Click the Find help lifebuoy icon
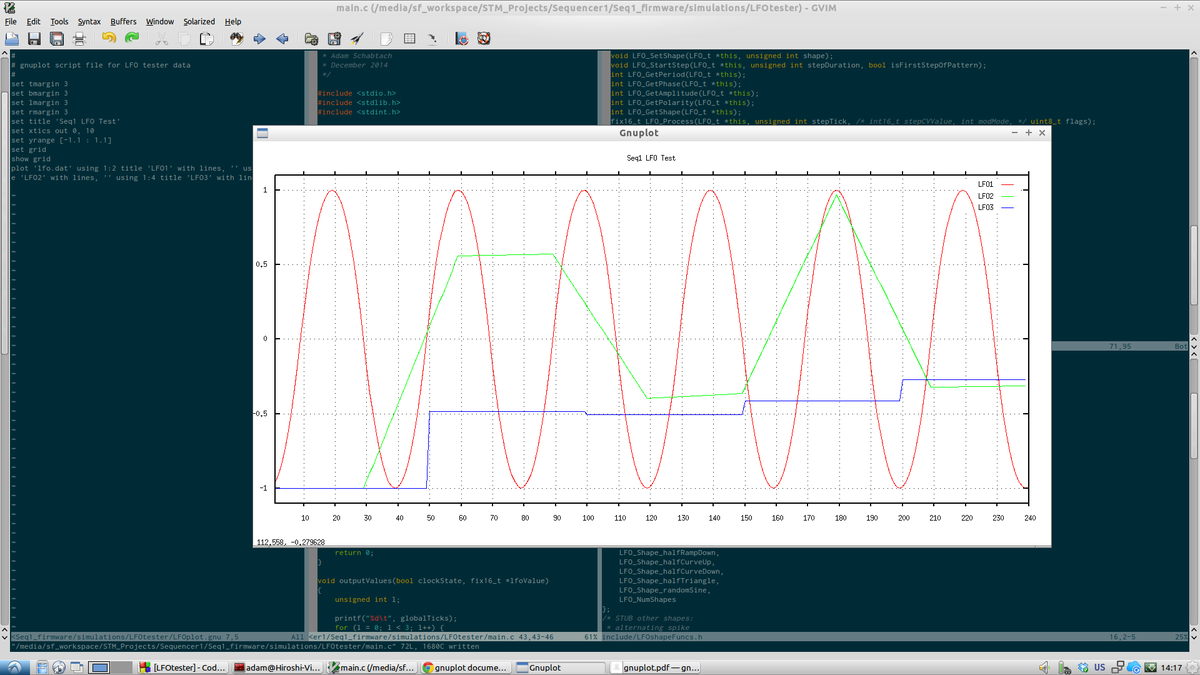Image resolution: width=1200 pixels, height=675 pixels. coord(484,39)
